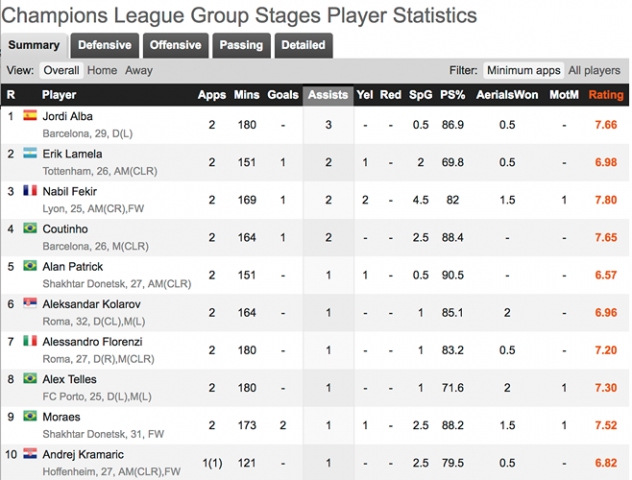Open the Defensive tab
The width and height of the screenshot is (632, 480).
105,46
